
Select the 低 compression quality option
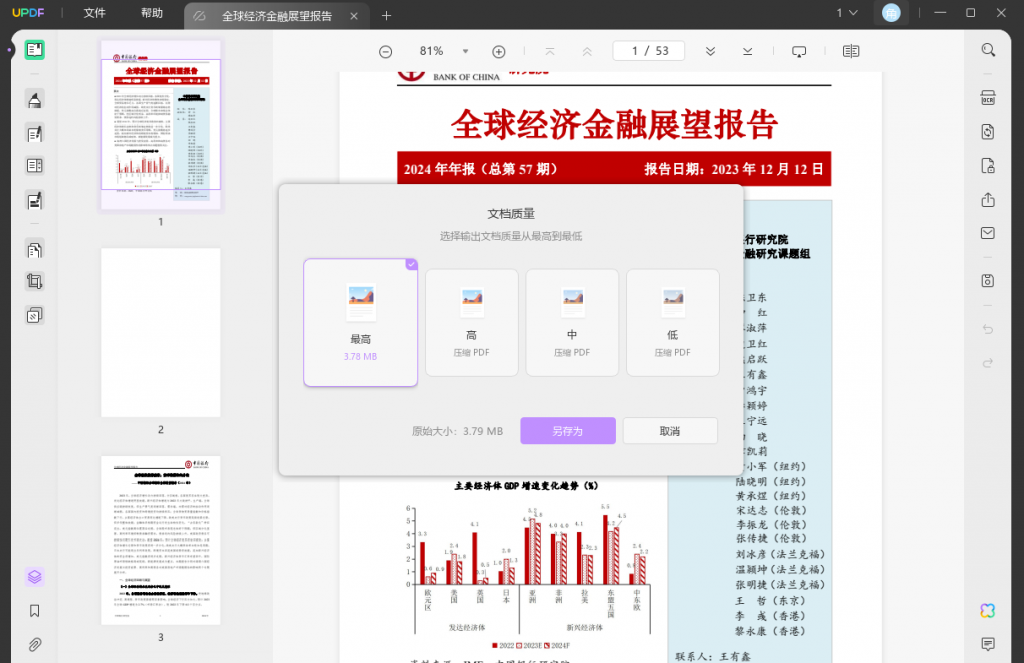[673, 322]
